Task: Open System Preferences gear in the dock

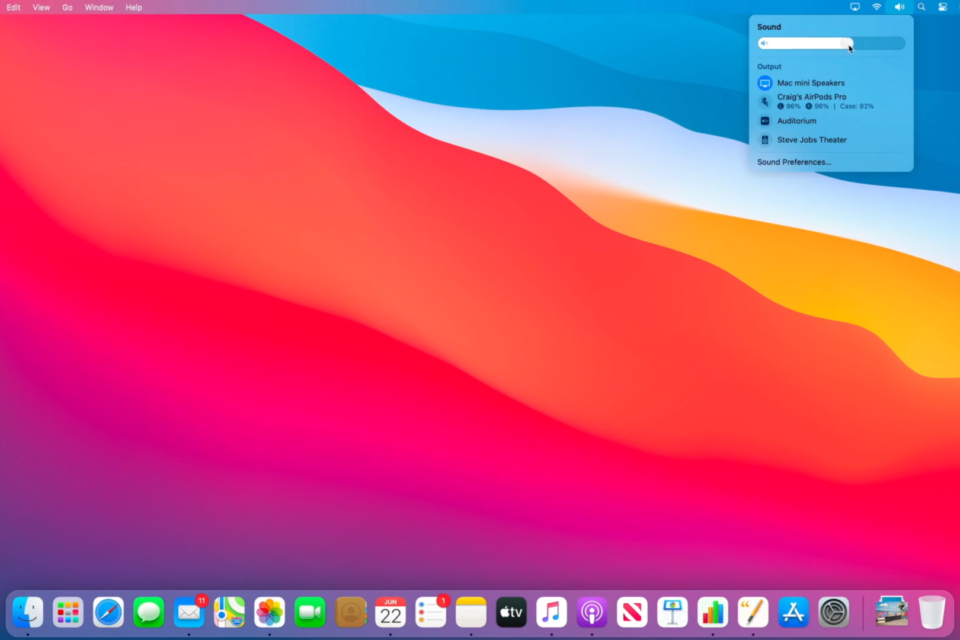Action: 833,611
